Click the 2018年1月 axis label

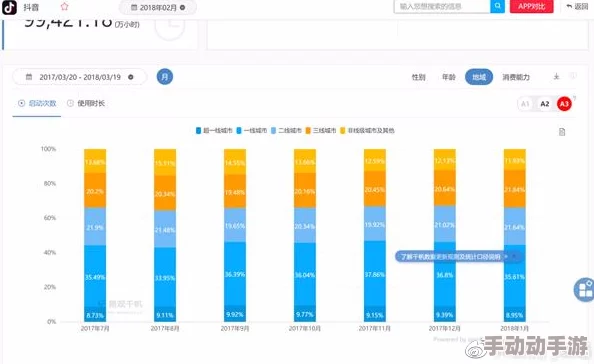click(x=514, y=328)
